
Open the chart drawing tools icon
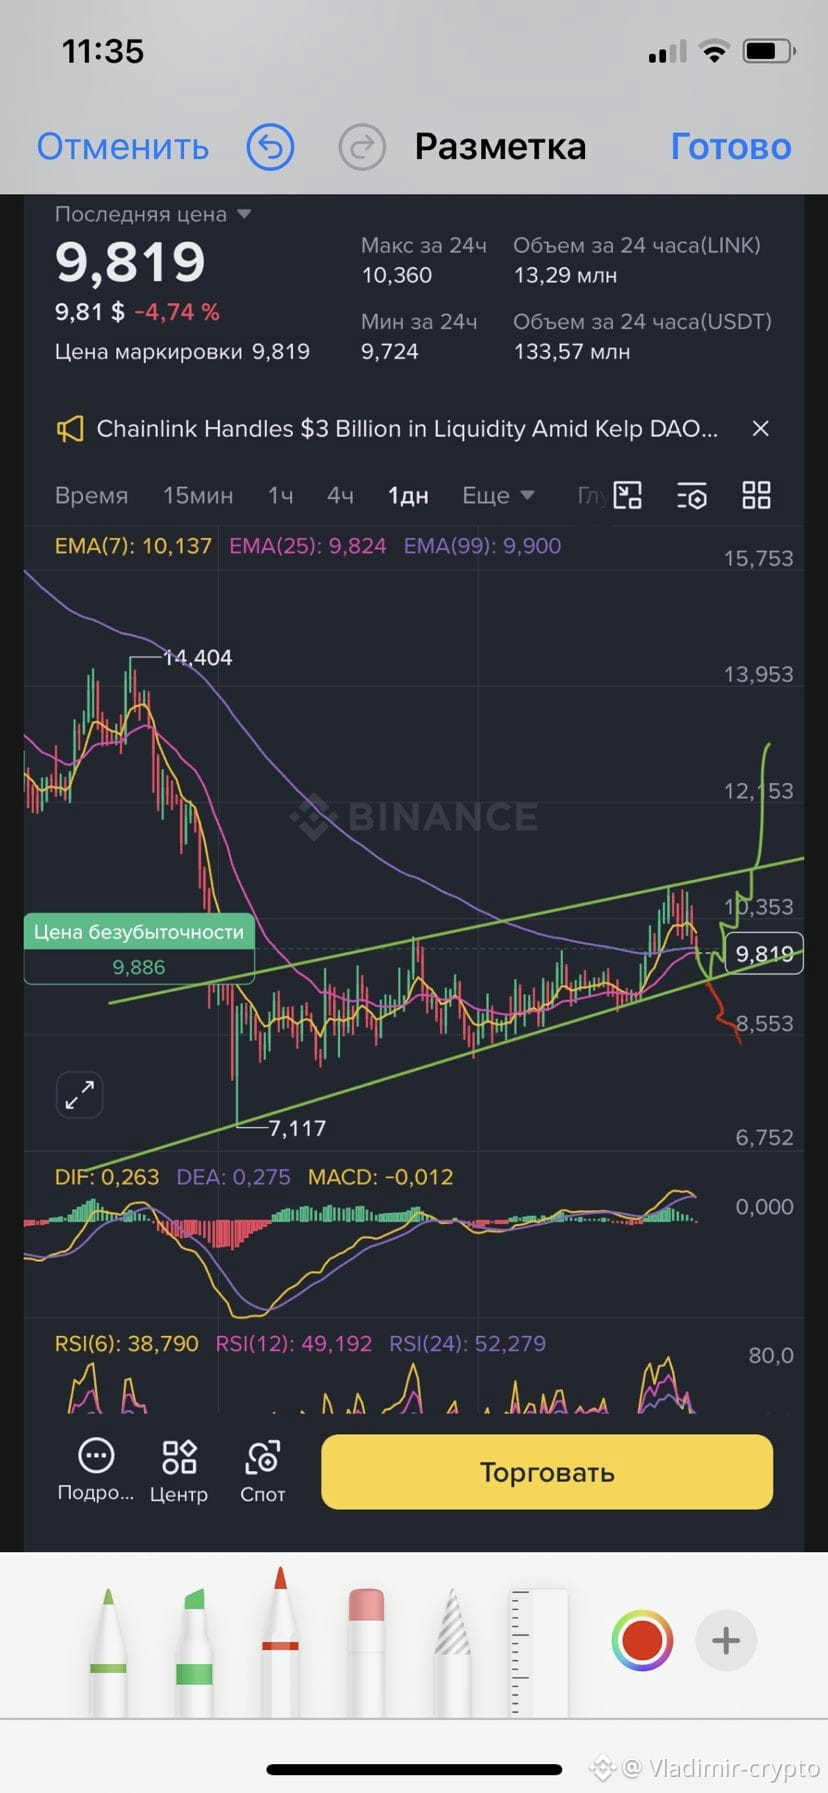point(627,495)
